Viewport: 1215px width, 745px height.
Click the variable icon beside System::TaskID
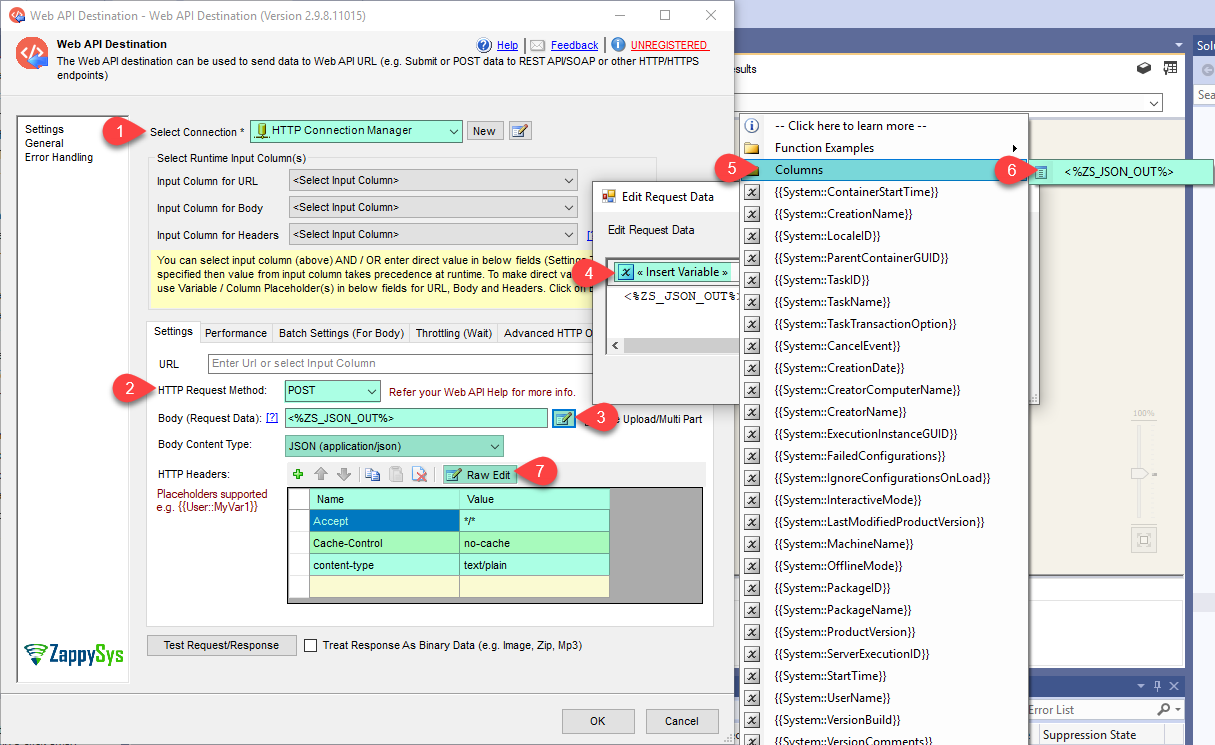click(753, 280)
